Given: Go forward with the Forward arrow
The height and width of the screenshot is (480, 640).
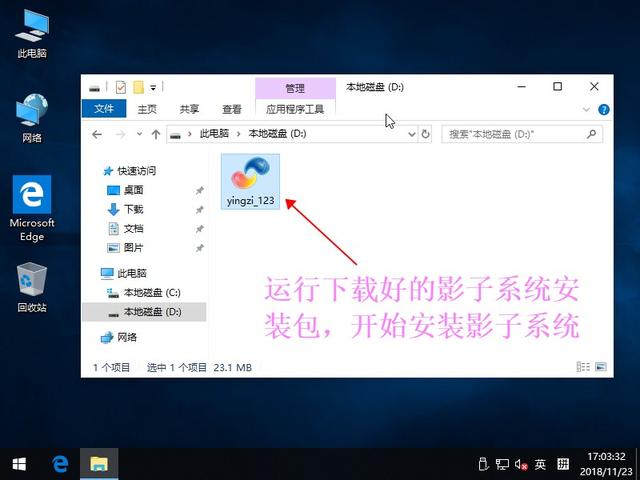Looking at the screenshot, I should point(121,134).
